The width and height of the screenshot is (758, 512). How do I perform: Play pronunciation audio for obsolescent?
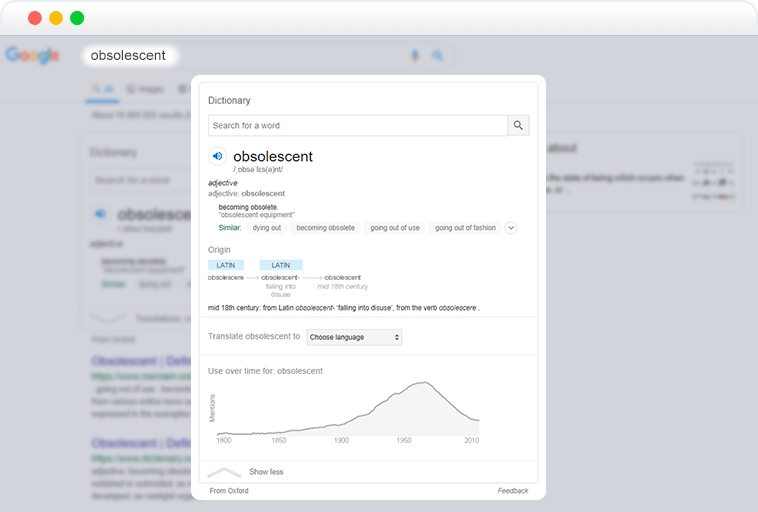click(x=218, y=156)
